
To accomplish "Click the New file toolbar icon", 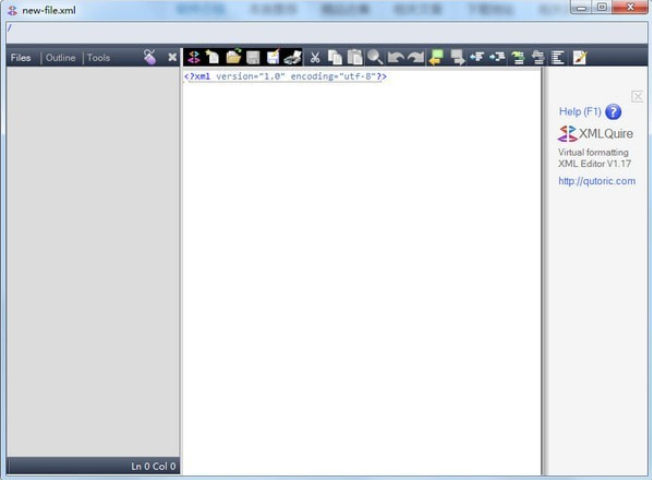I will coord(213,57).
